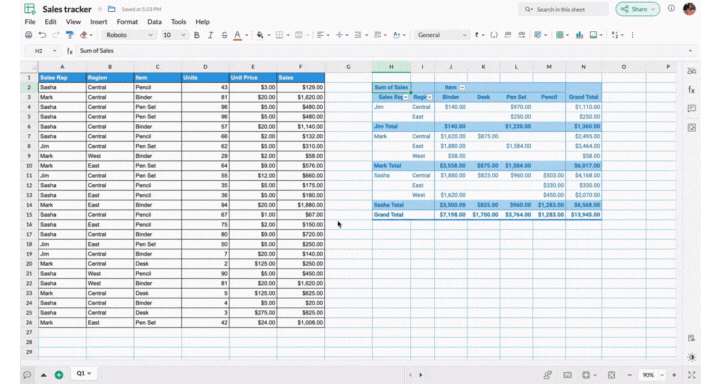Click the green add sheet button

(59, 375)
